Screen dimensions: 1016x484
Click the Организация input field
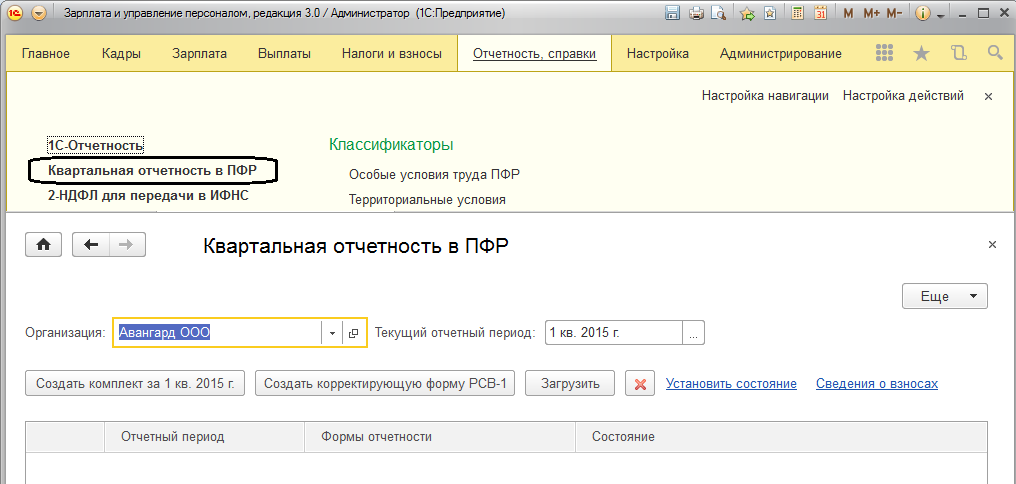[x=218, y=332]
